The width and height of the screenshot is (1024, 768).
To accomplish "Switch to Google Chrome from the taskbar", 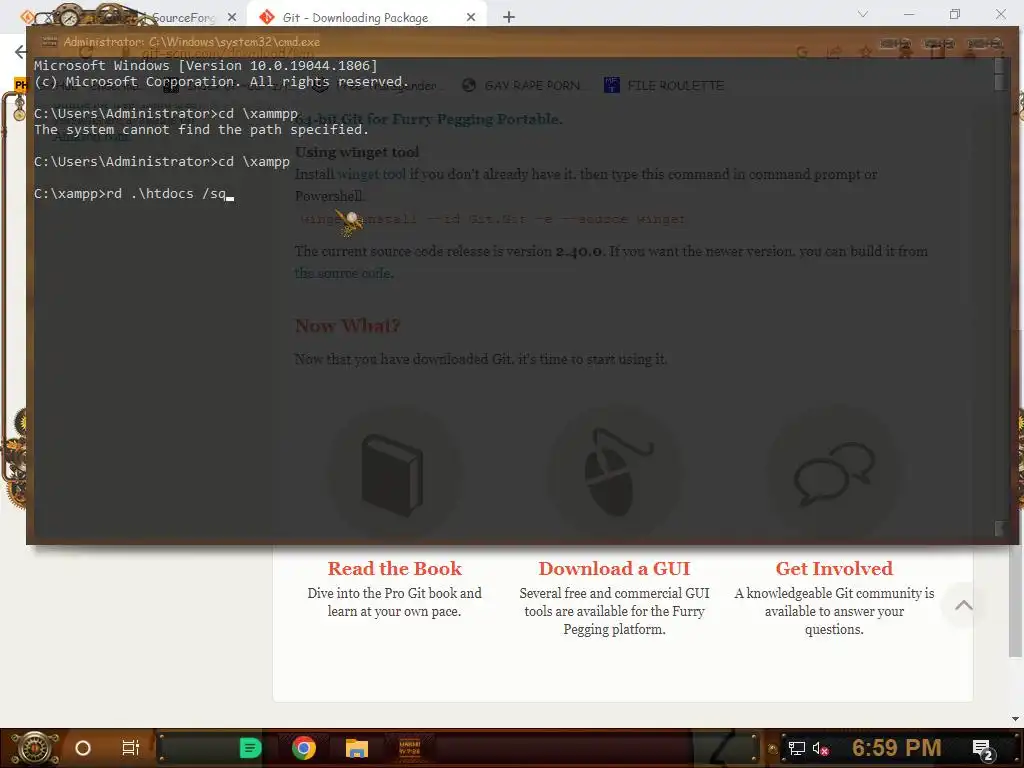I will [x=304, y=748].
